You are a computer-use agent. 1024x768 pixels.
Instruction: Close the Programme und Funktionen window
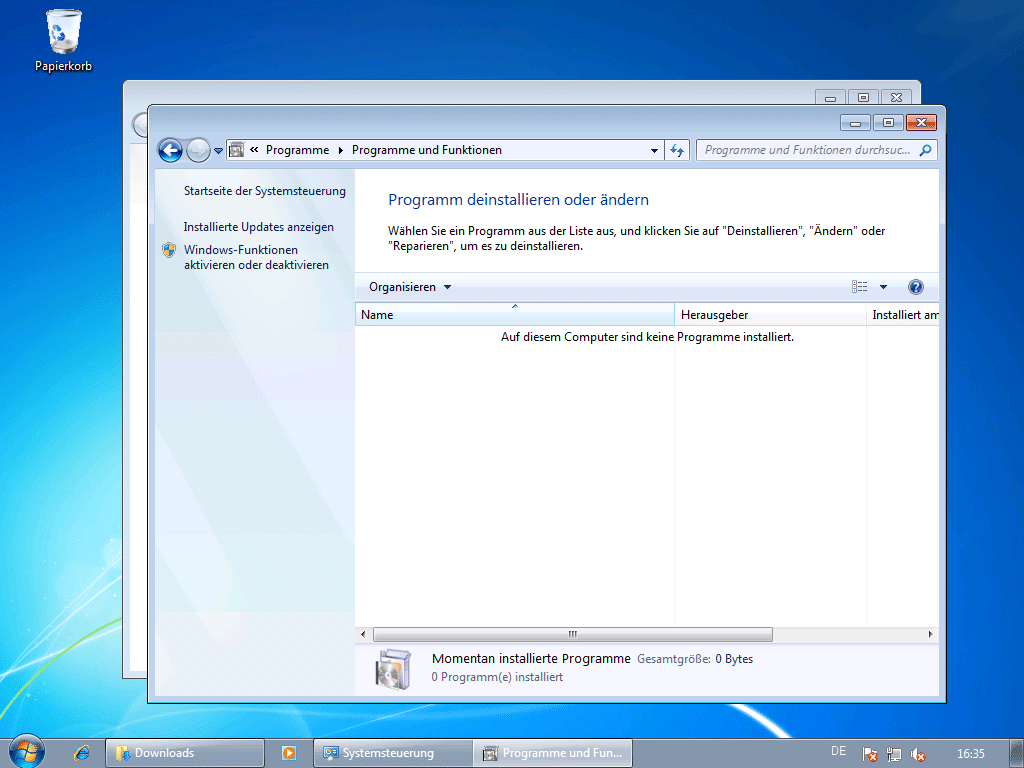pyautogui.click(x=921, y=122)
